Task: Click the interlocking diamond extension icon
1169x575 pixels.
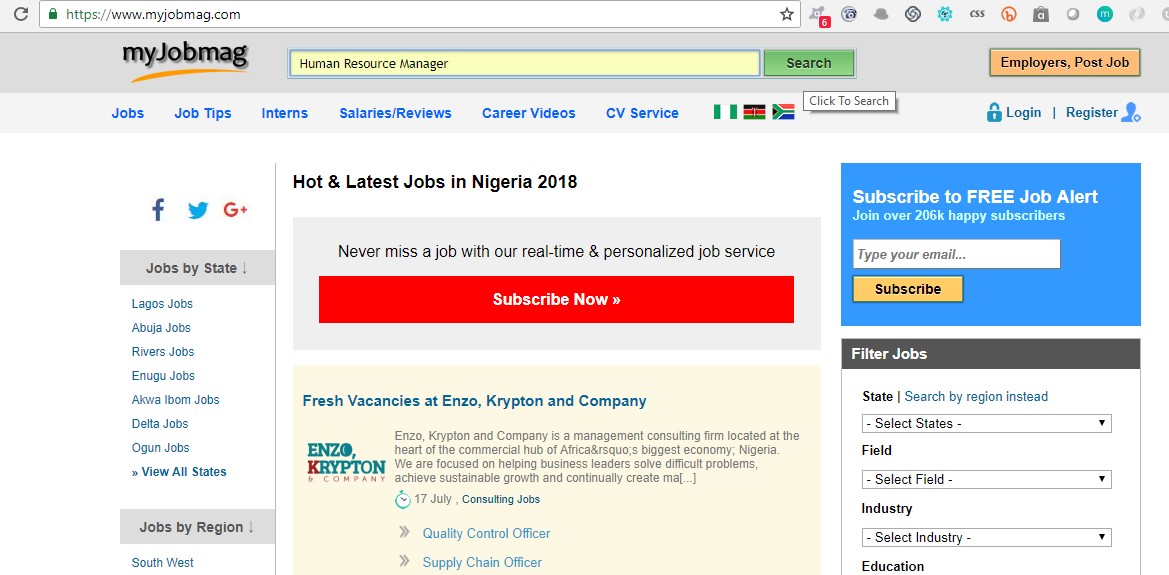Action: click(x=913, y=13)
